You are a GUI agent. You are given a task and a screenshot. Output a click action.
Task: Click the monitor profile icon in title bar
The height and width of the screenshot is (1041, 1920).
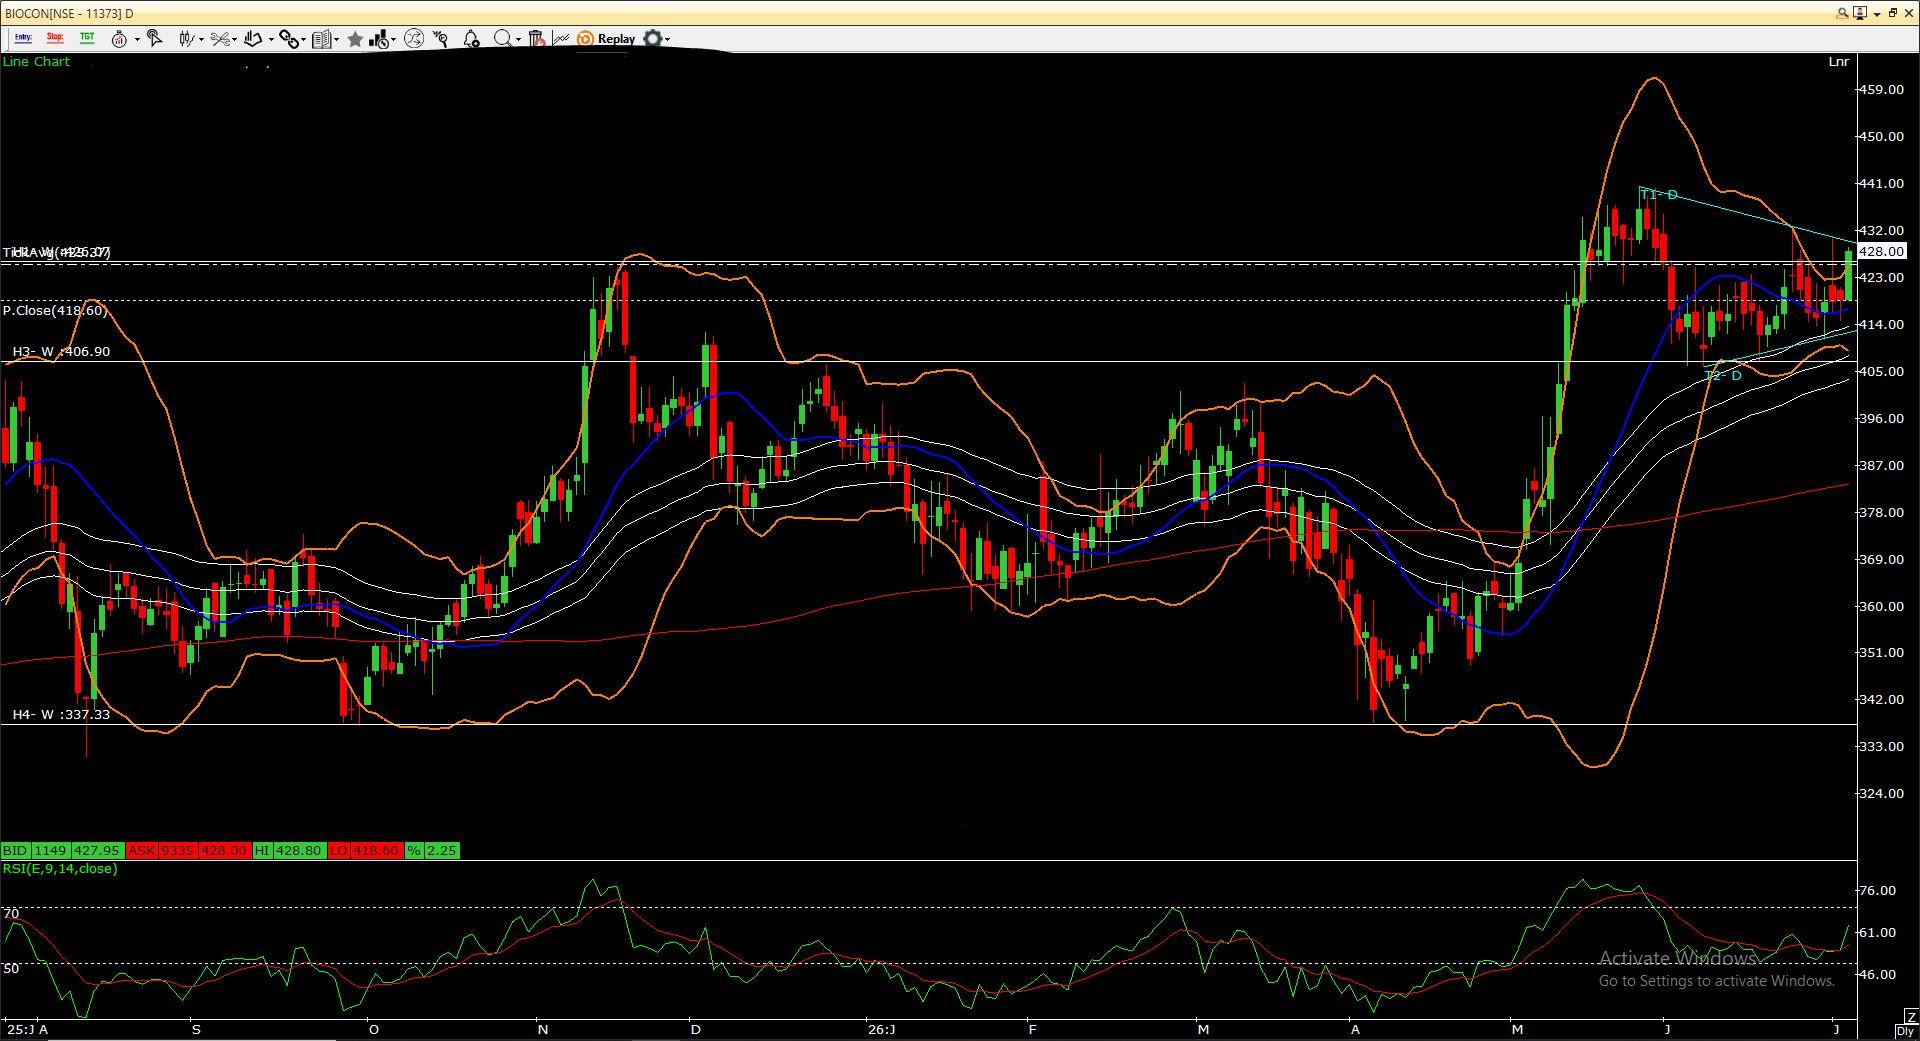coord(1860,13)
